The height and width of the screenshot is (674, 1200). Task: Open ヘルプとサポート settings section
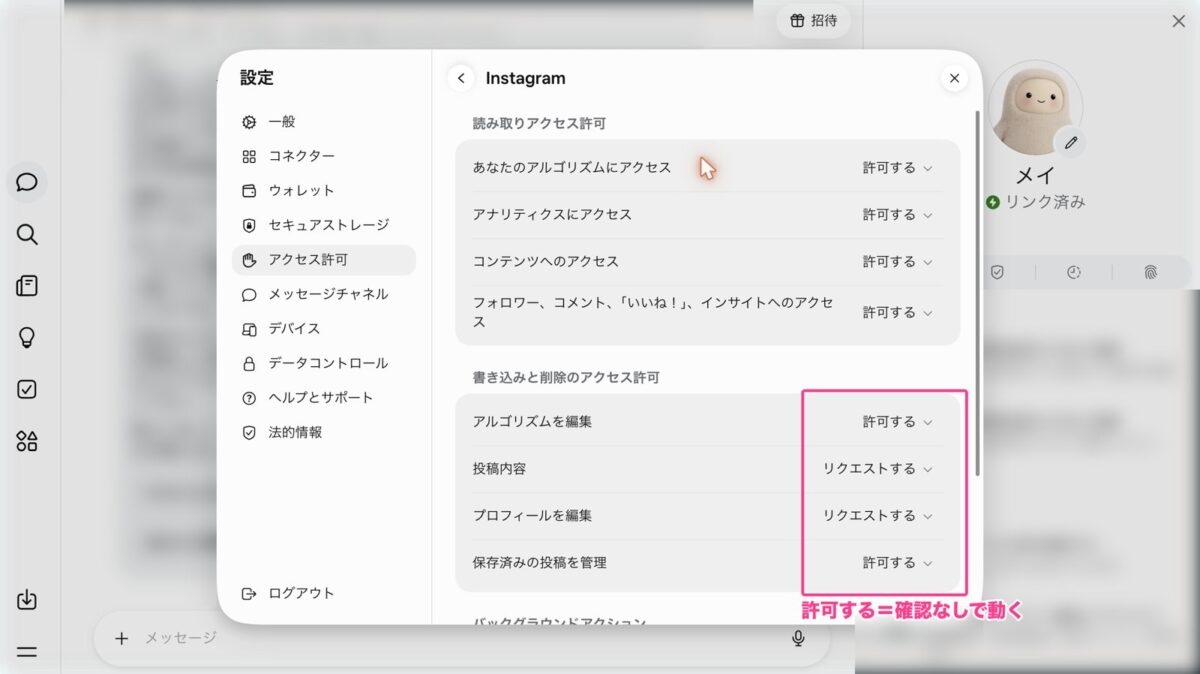324,398
